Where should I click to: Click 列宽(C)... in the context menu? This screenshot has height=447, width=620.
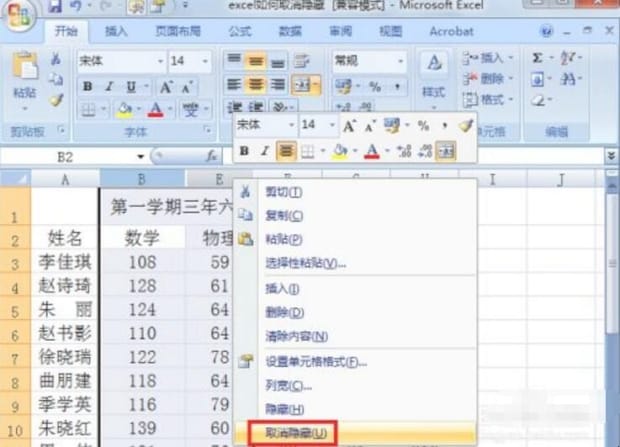pyautogui.click(x=288, y=385)
